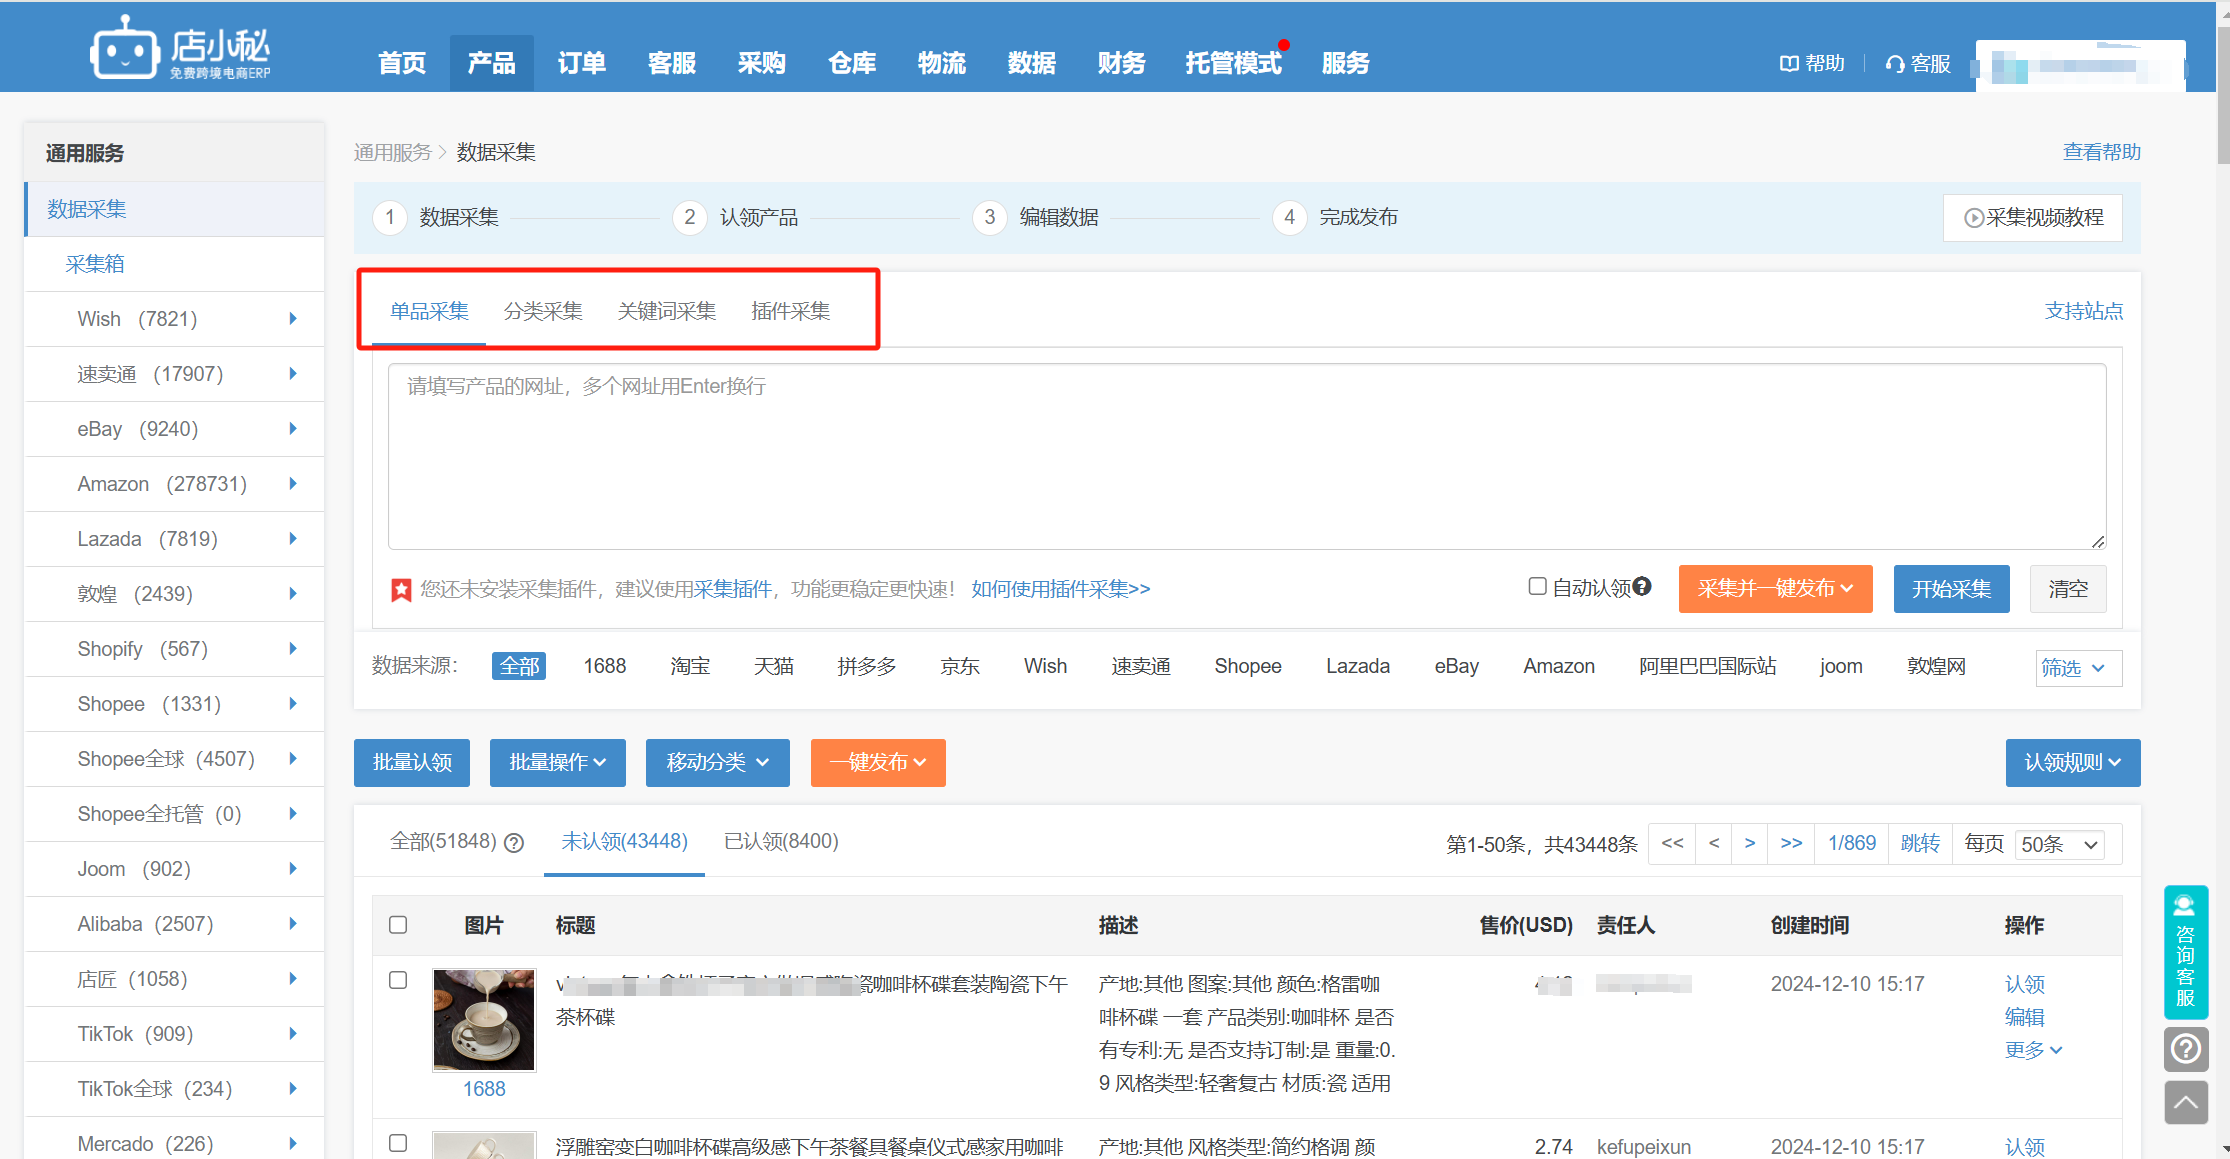Expand the TikTok (909) sidebar arrow
Viewport: 2230px width, 1159px height.
[x=293, y=1034]
